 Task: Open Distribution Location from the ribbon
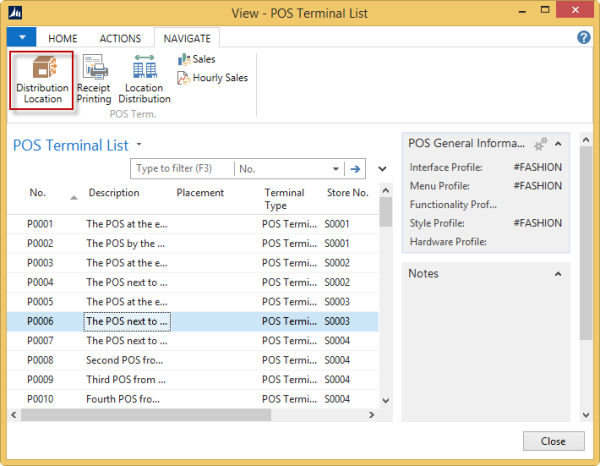click(x=42, y=80)
